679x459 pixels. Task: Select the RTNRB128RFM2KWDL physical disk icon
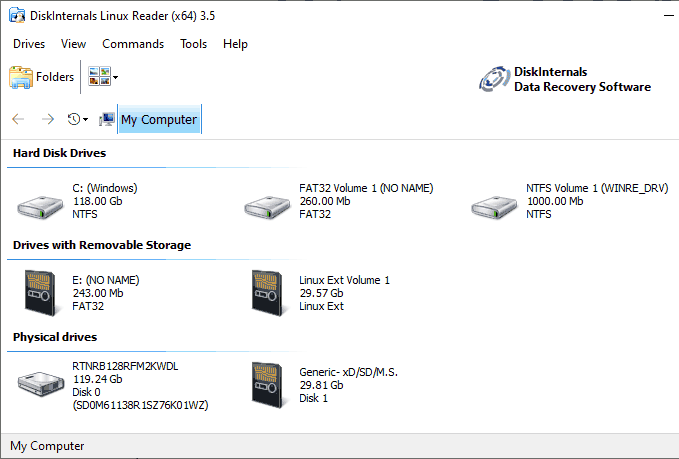(x=40, y=384)
